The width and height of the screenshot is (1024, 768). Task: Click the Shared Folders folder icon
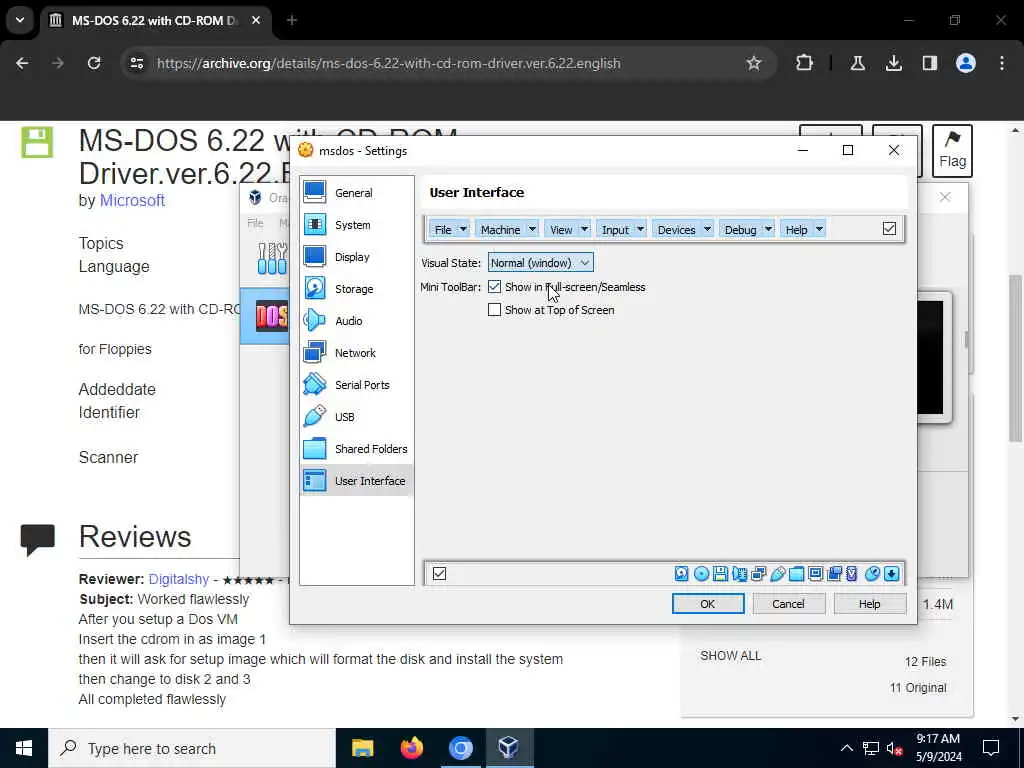point(314,448)
